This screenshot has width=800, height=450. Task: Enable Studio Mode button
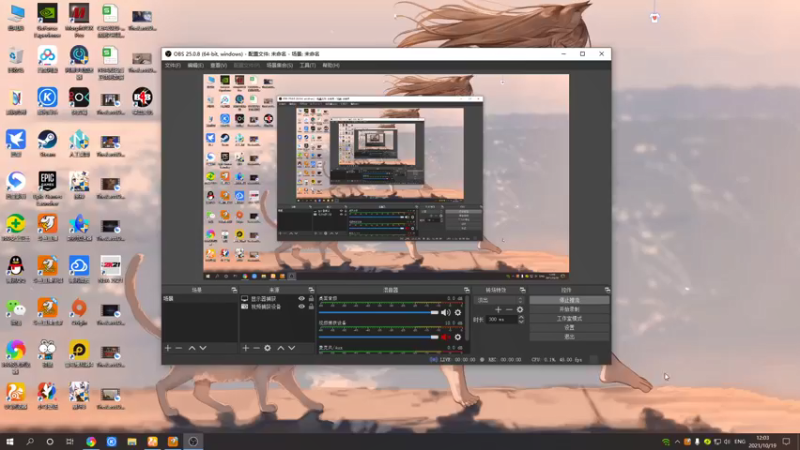tap(569, 318)
